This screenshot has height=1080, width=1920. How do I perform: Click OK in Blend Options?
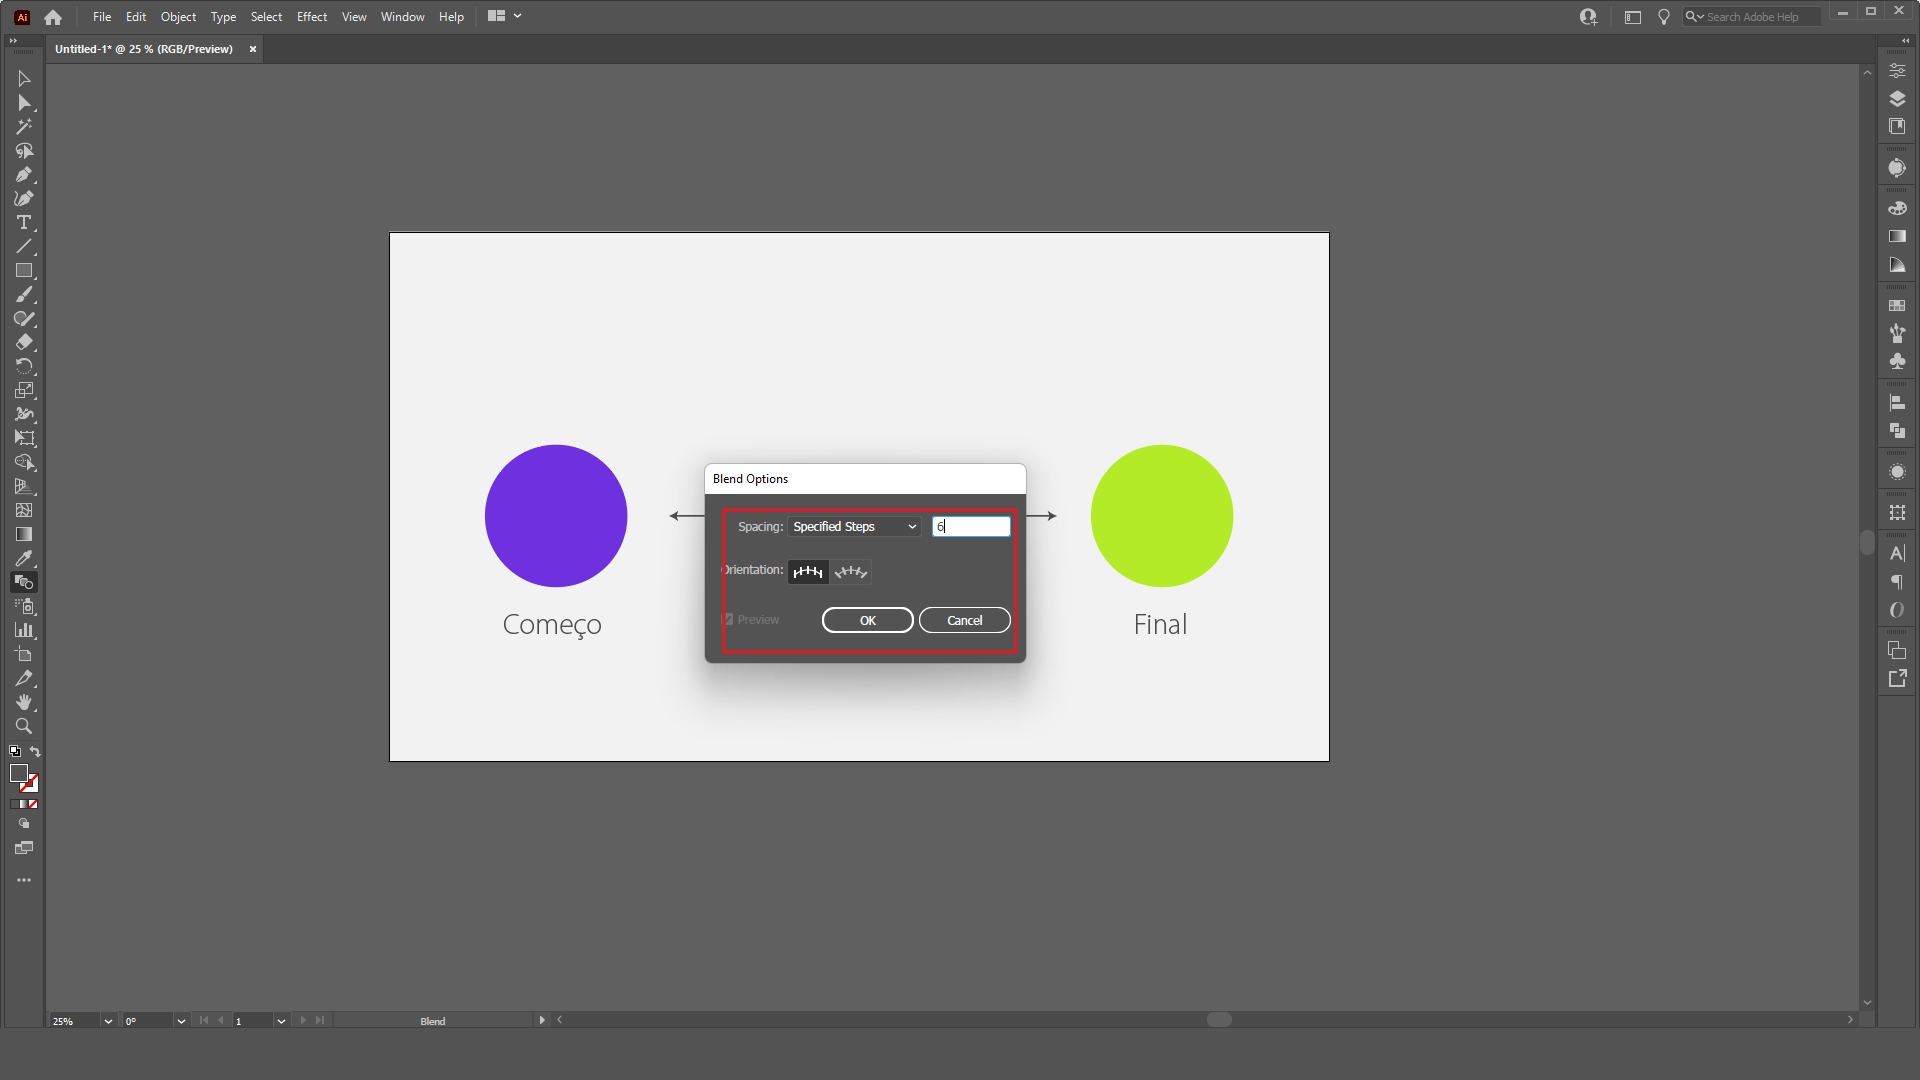[867, 620]
